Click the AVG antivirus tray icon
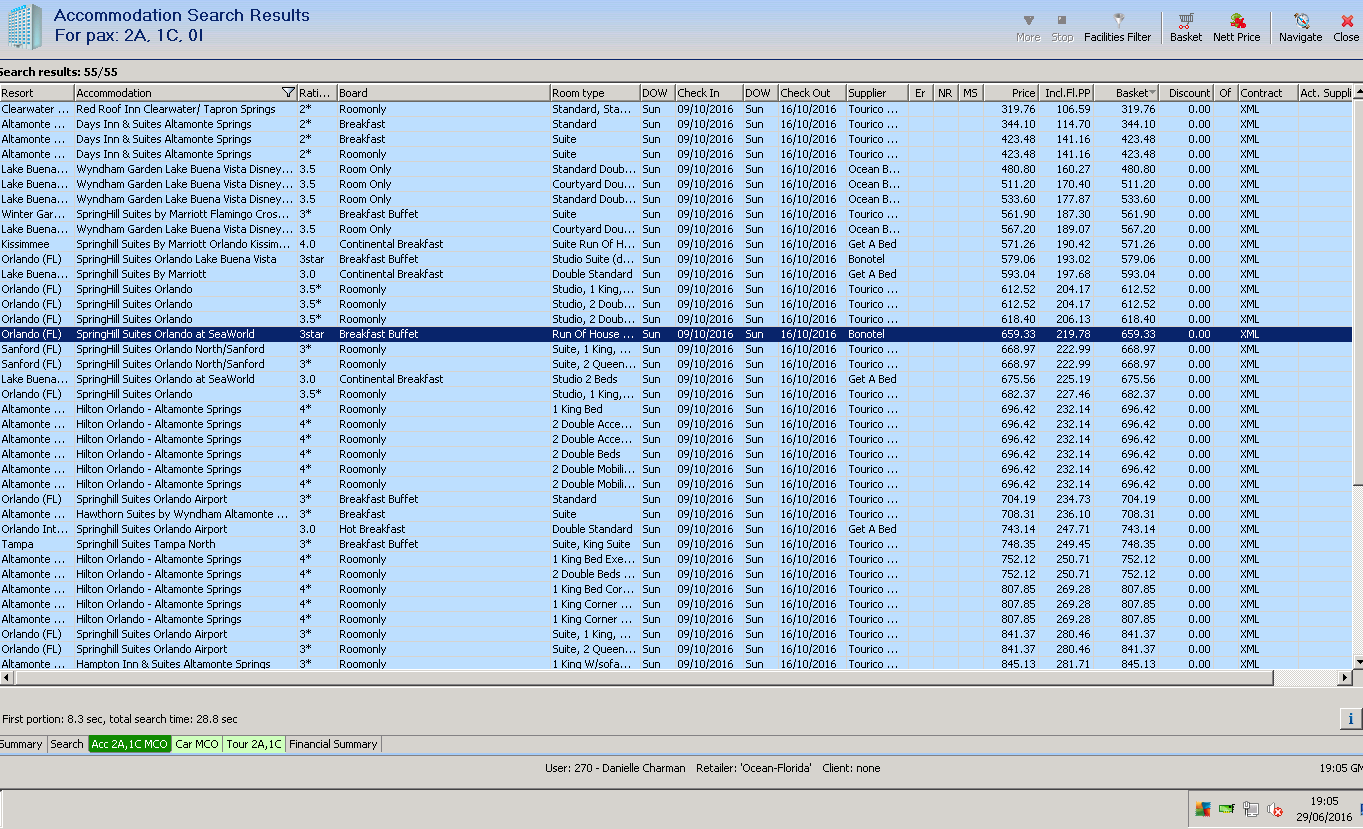The width and height of the screenshot is (1363, 829). [x=1203, y=809]
